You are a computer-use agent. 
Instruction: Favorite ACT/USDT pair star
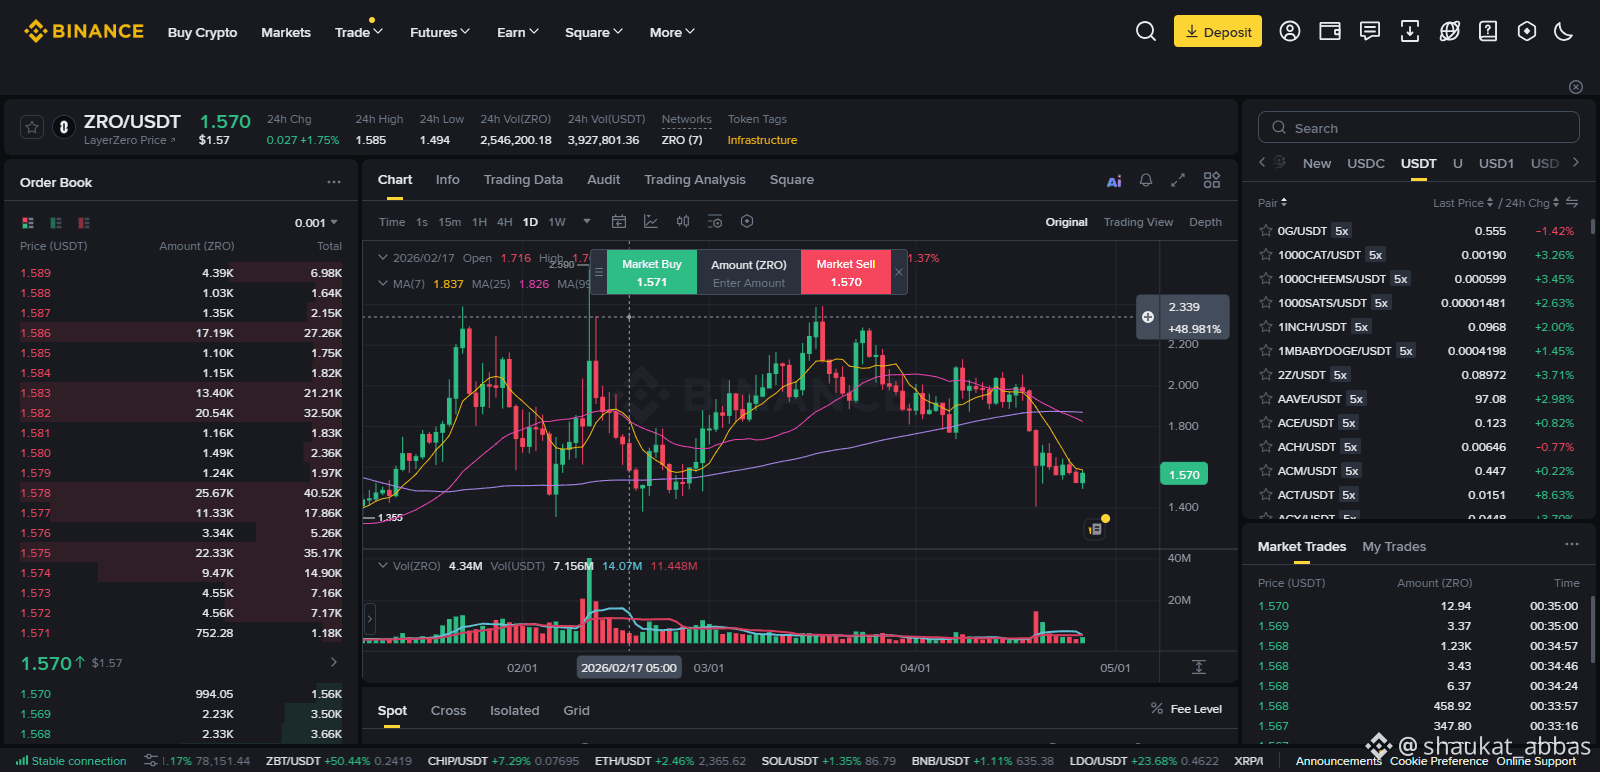(x=1266, y=495)
